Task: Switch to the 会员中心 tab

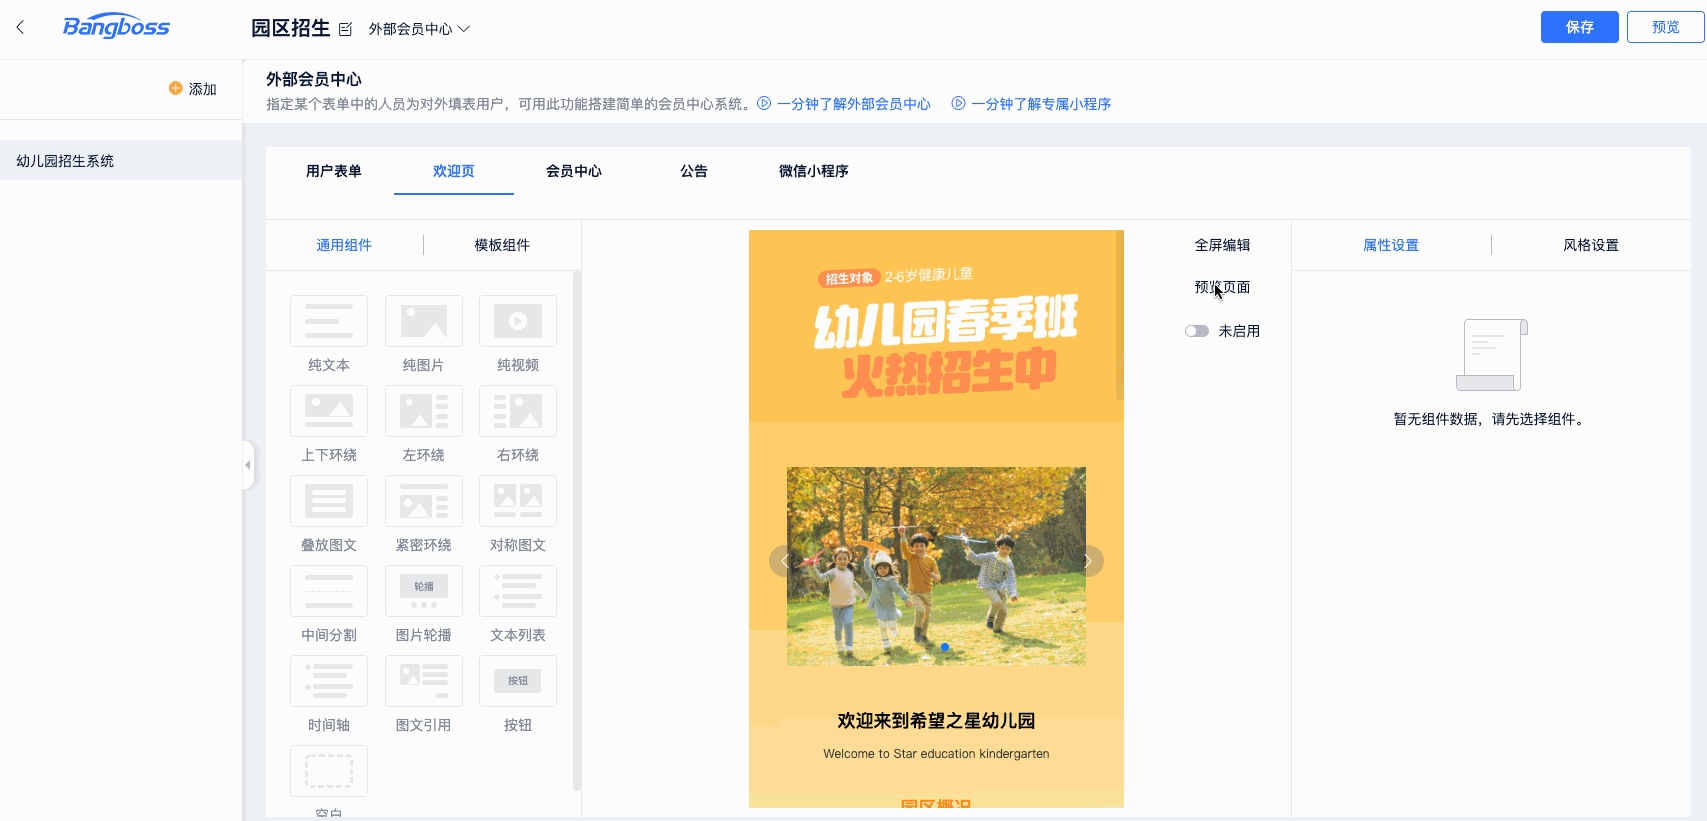Action: click(573, 171)
